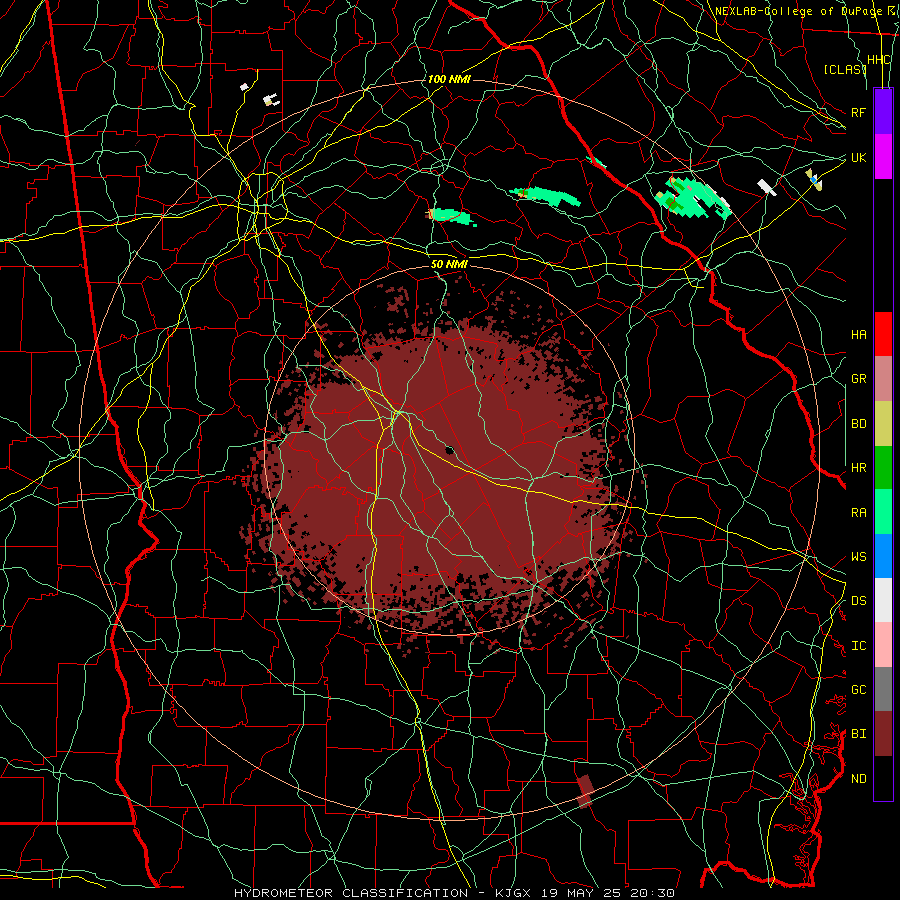Click the 50 NMI range ring label
This screenshot has height=900, width=900.
click(449, 264)
